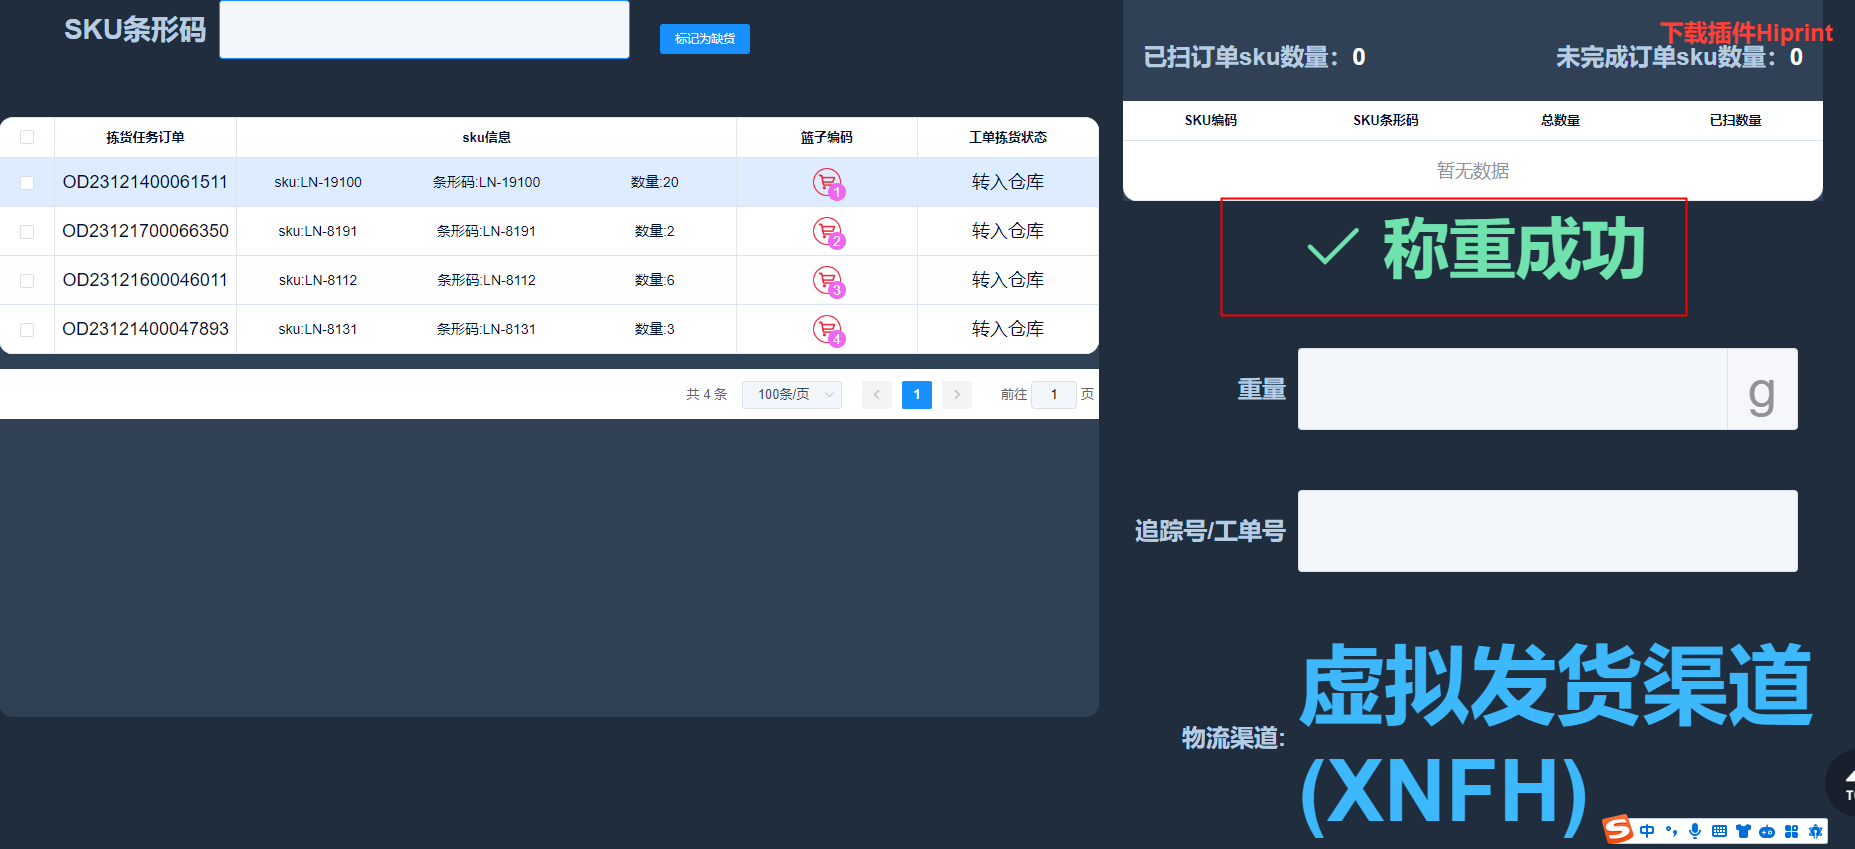1855x849 pixels.
Task: Click the 拣货任务订单 column header
Action: (145, 137)
